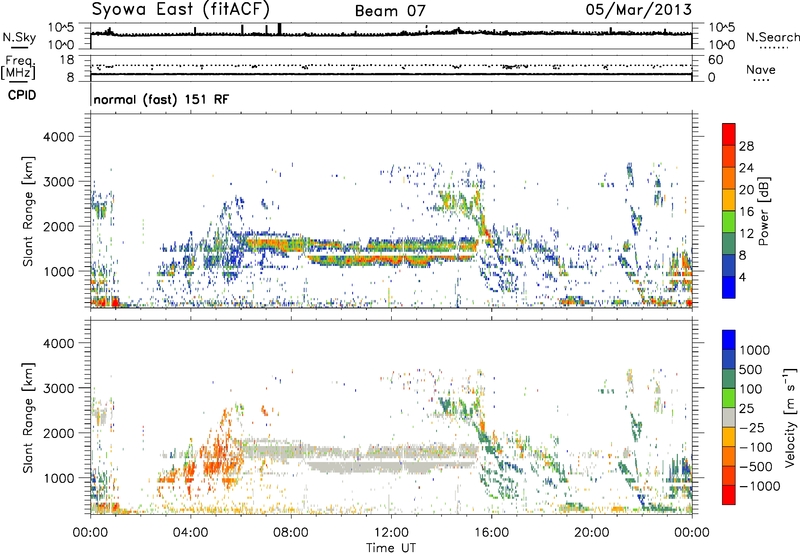The height and width of the screenshot is (554, 800).
Task: Click "-25" on the Velocity colorbar scale
Action: coord(751,427)
